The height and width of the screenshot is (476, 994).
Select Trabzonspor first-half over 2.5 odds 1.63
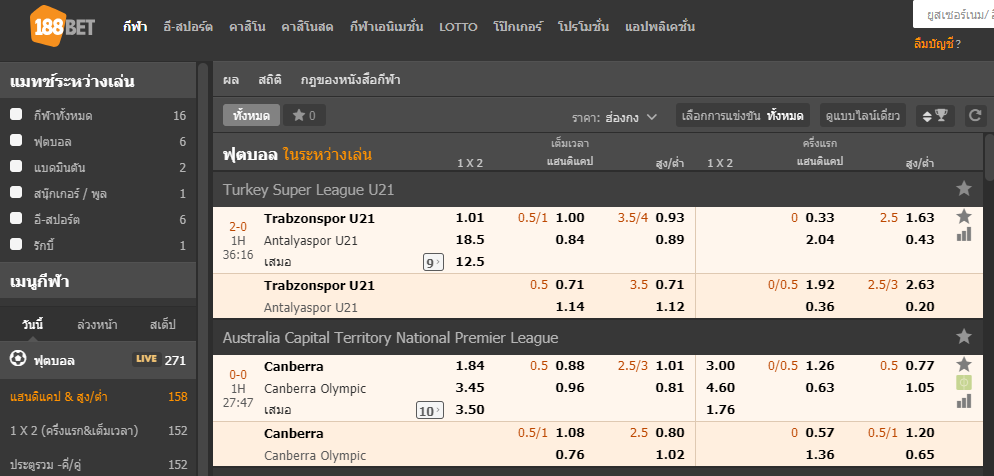(920, 218)
